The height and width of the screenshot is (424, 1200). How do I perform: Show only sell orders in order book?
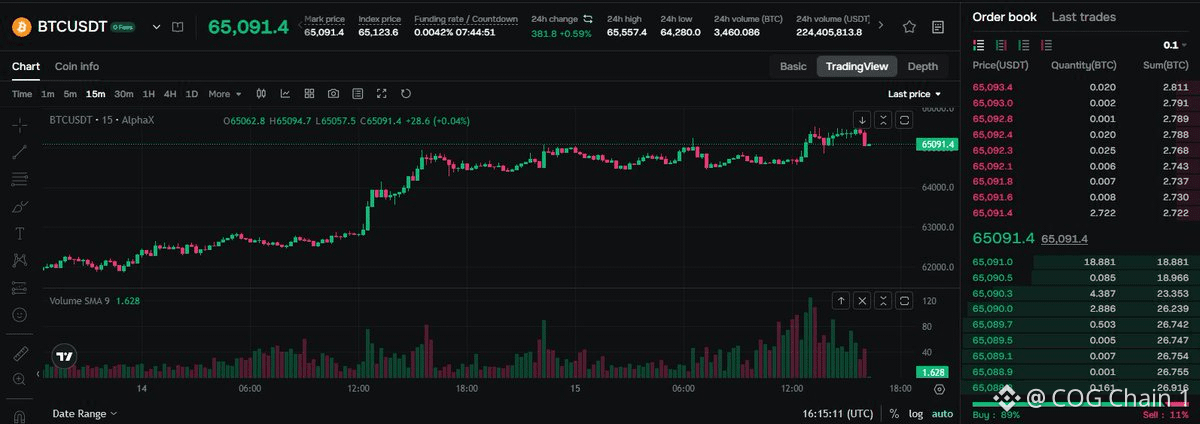tap(1047, 45)
